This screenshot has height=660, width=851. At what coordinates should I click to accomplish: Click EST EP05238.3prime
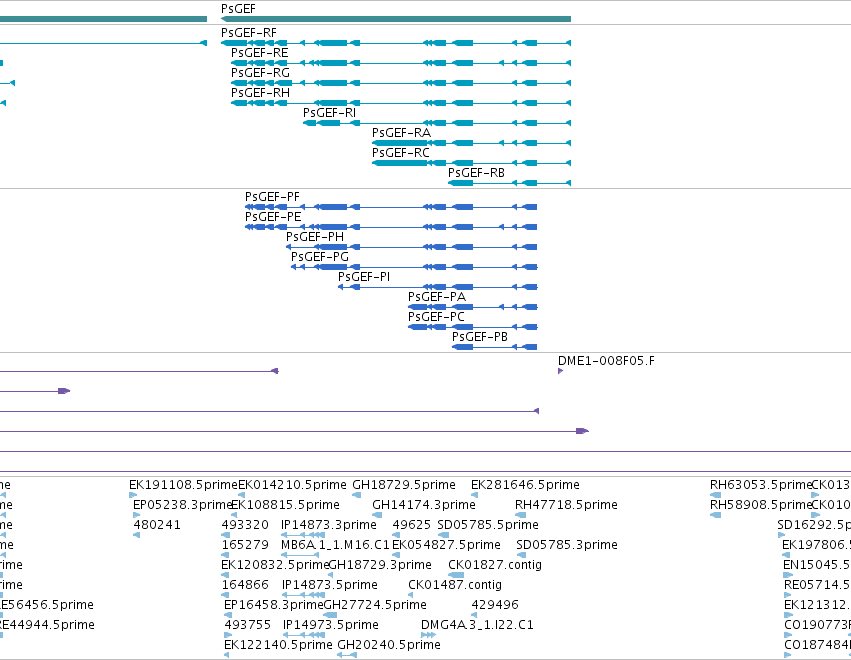(183, 505)
